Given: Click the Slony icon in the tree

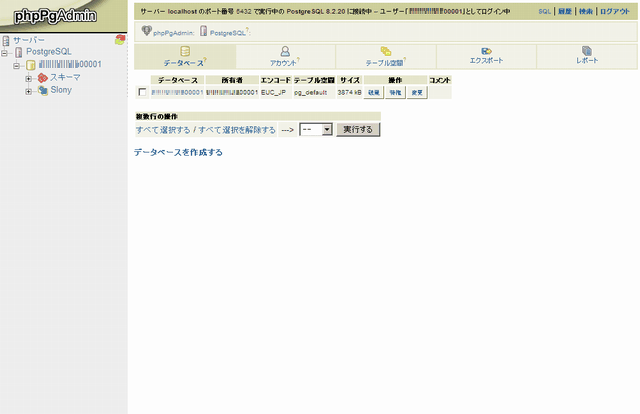Looking at the screenshot, I should [x=43, y=90].
